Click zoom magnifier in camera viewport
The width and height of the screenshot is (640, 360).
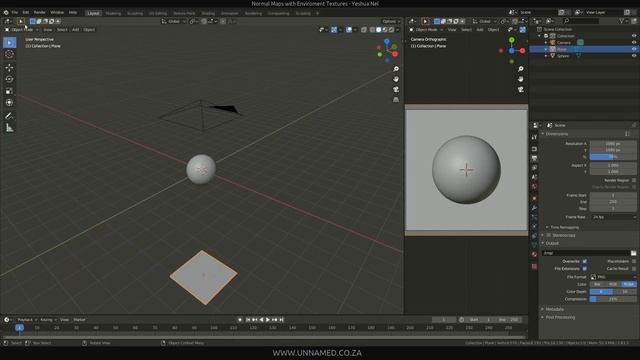coord(520,69)
